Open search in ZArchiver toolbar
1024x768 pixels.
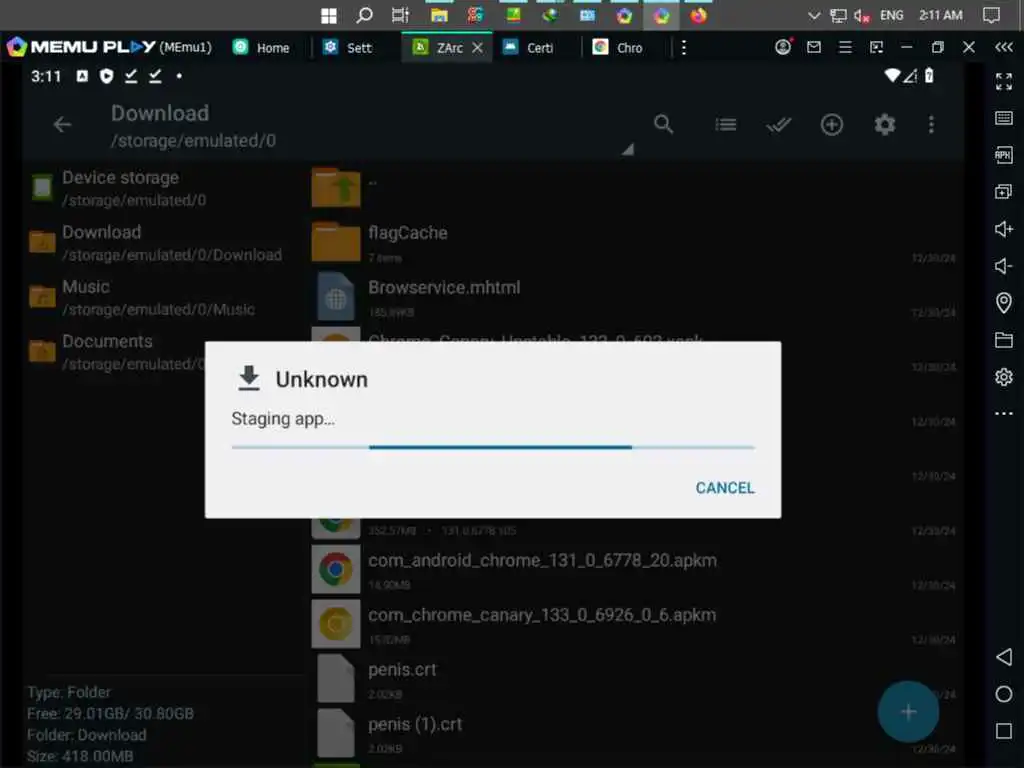pos(663,124)
